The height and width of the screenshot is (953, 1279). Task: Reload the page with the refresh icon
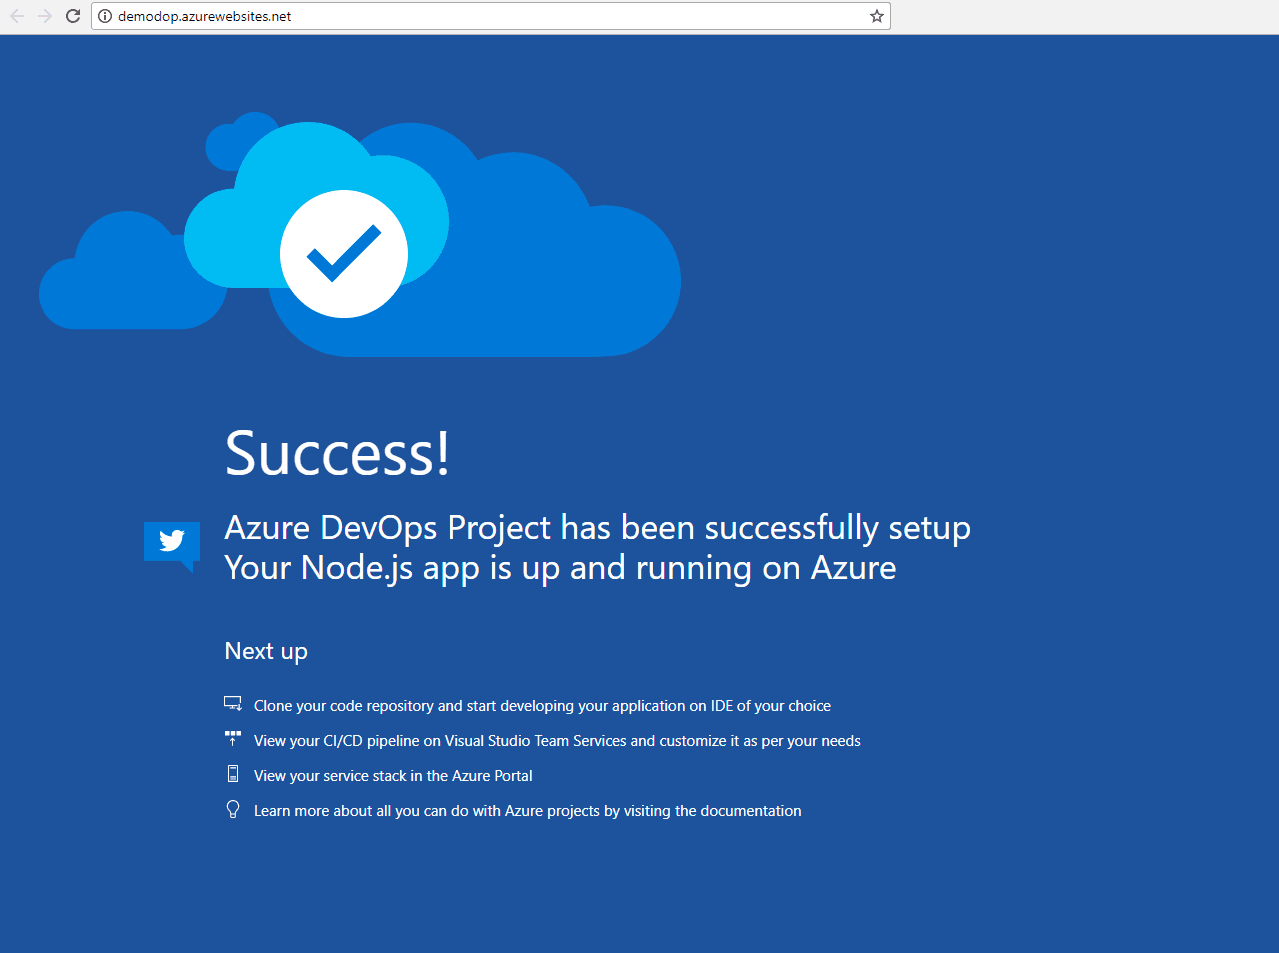tap(73, 16)
